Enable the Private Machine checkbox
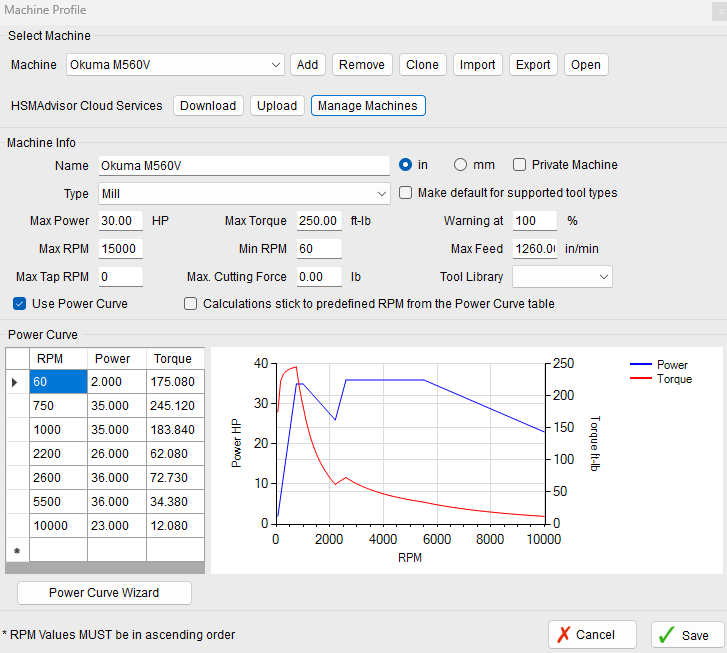The width and height of the screenshot is (727, 653). (x=519, y=165)
